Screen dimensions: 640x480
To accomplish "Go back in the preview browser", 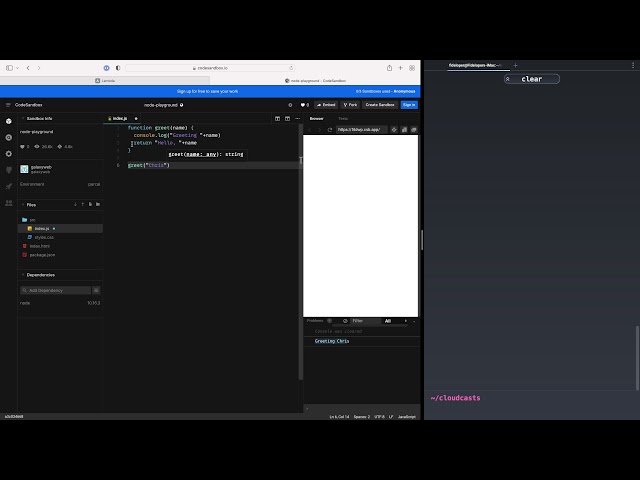I will (x=310, y=130).
